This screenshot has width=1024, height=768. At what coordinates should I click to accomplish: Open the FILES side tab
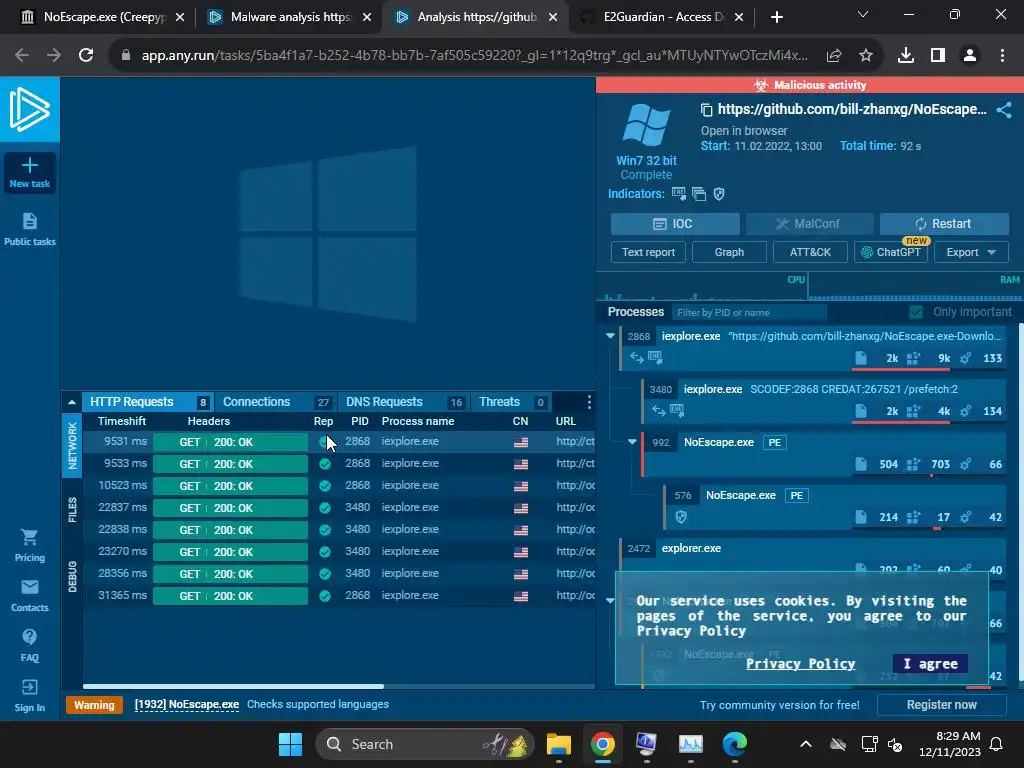coord(72,509)
